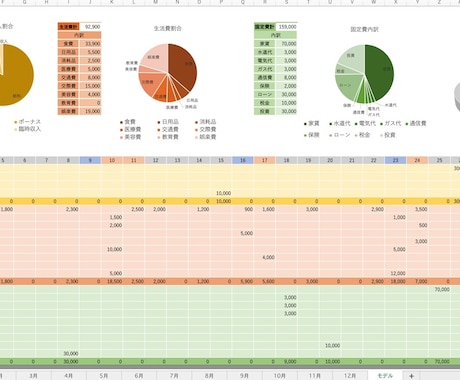Viewport: 460px width, 380px height.
Task: Select the fixed-cost total cell 159,000
Action: click(286, 27)
